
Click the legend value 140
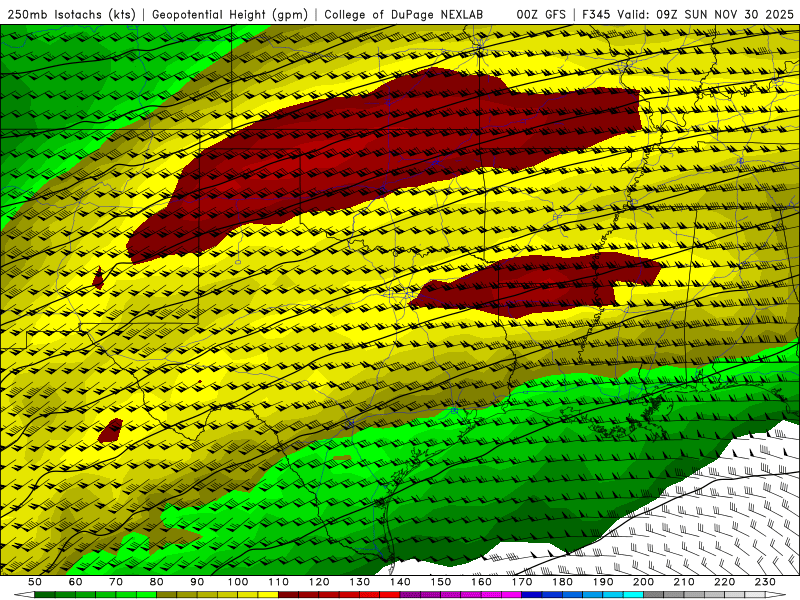(400, 582)
